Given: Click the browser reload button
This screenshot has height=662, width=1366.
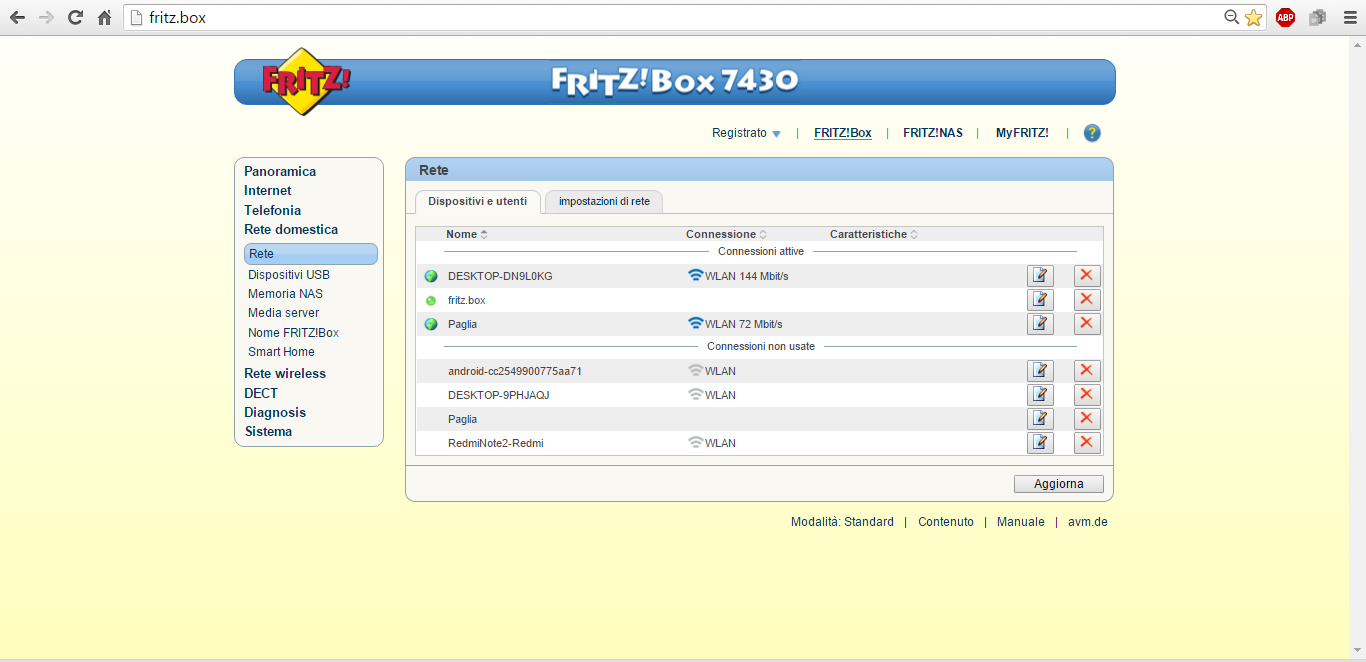Looking at the screenshot, I should click(x=75, y=17).
